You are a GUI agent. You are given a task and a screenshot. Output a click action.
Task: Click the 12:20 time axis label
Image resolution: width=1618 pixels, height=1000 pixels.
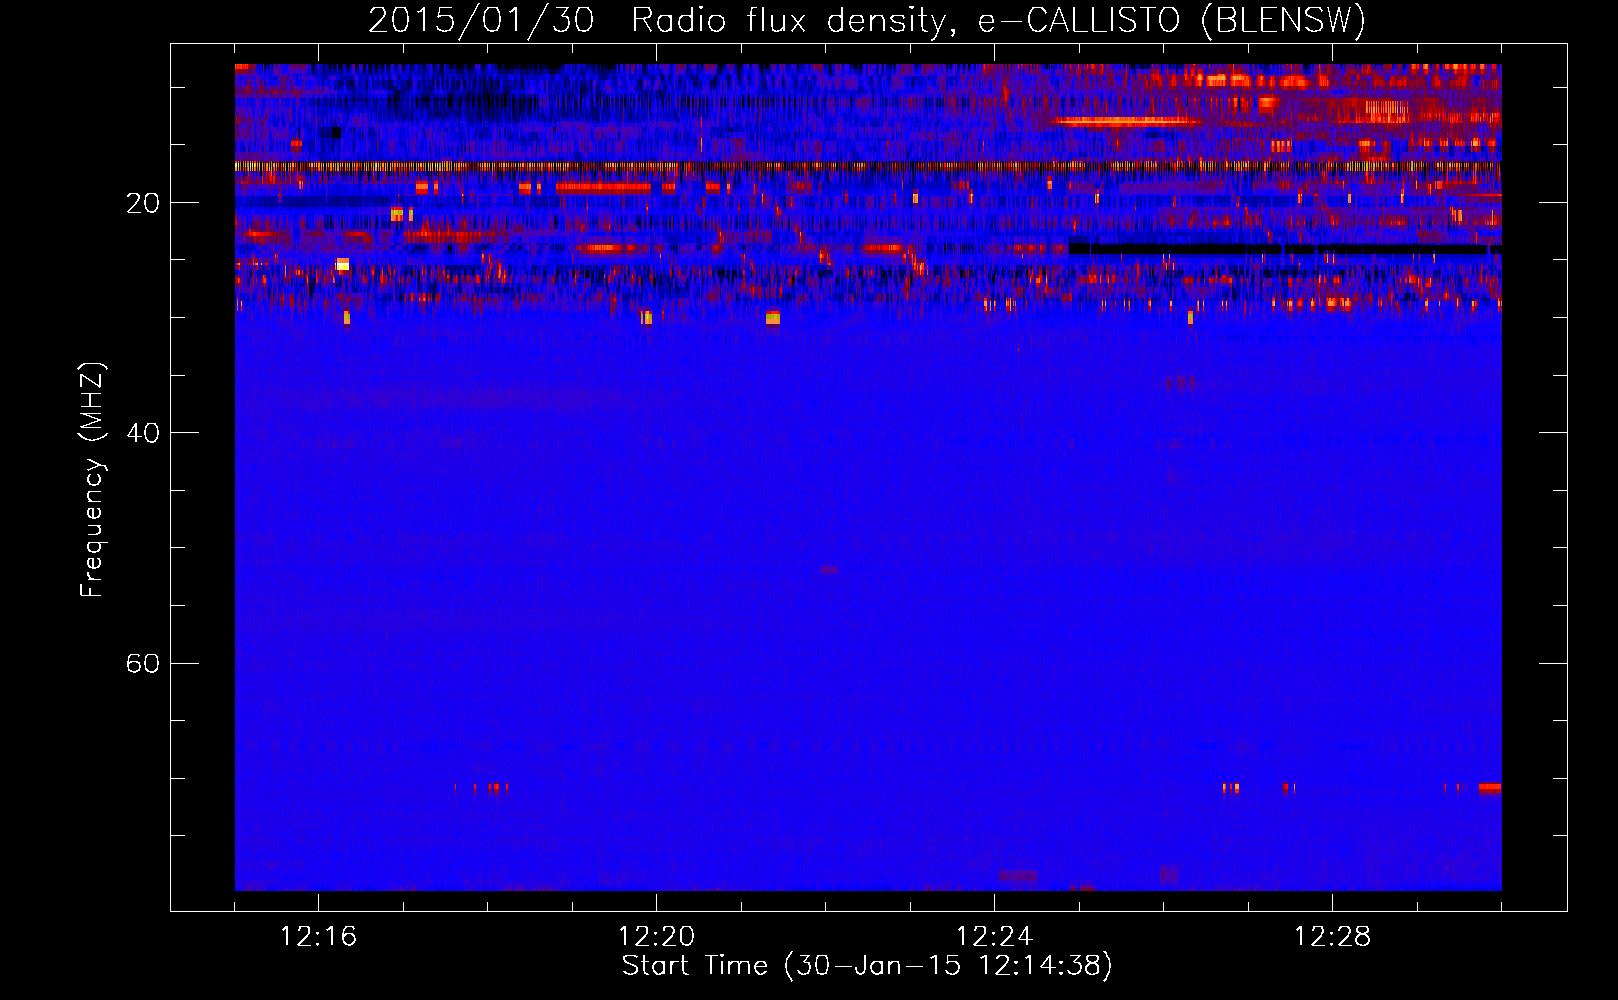[x=656, y=937]
